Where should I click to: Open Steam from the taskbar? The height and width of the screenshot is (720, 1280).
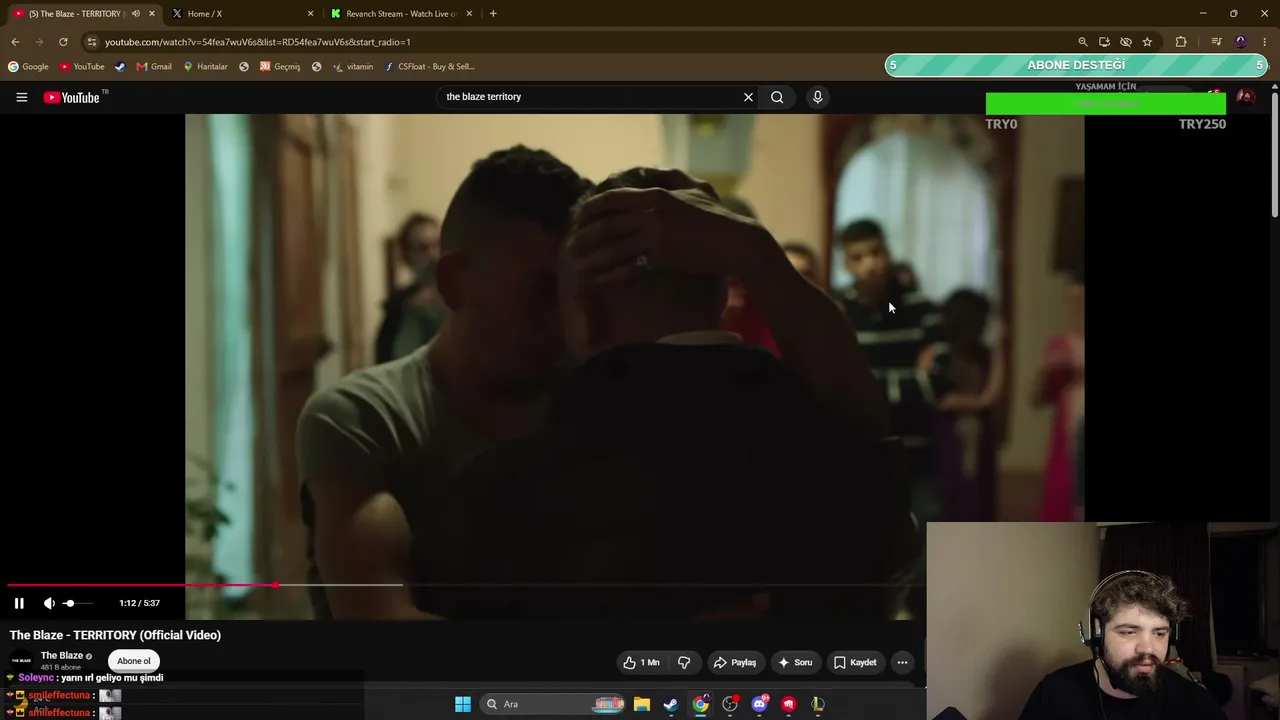(671, 704)
